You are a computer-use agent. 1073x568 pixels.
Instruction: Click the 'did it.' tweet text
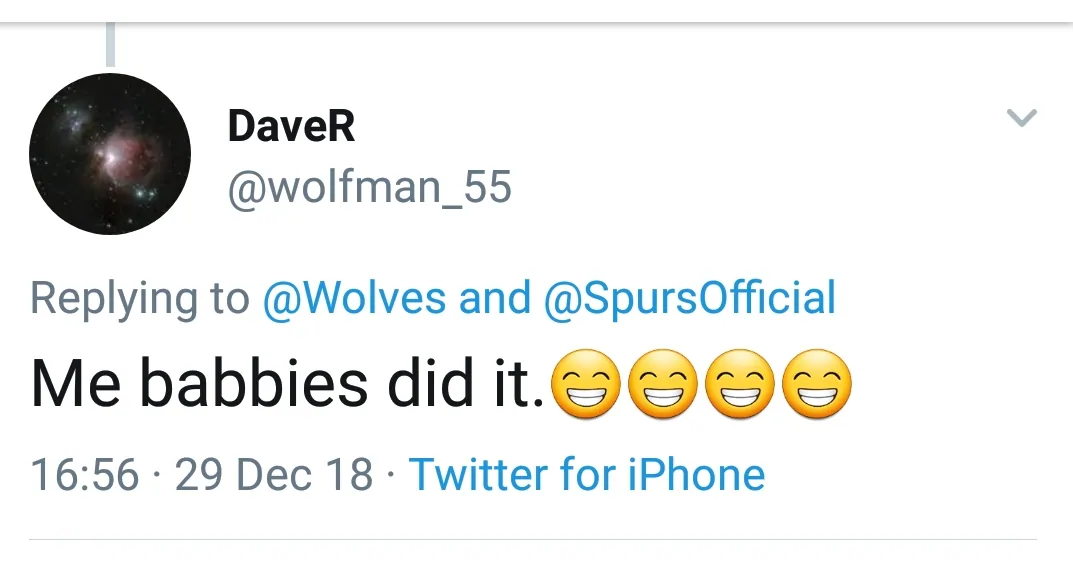(x=467, y=385)
